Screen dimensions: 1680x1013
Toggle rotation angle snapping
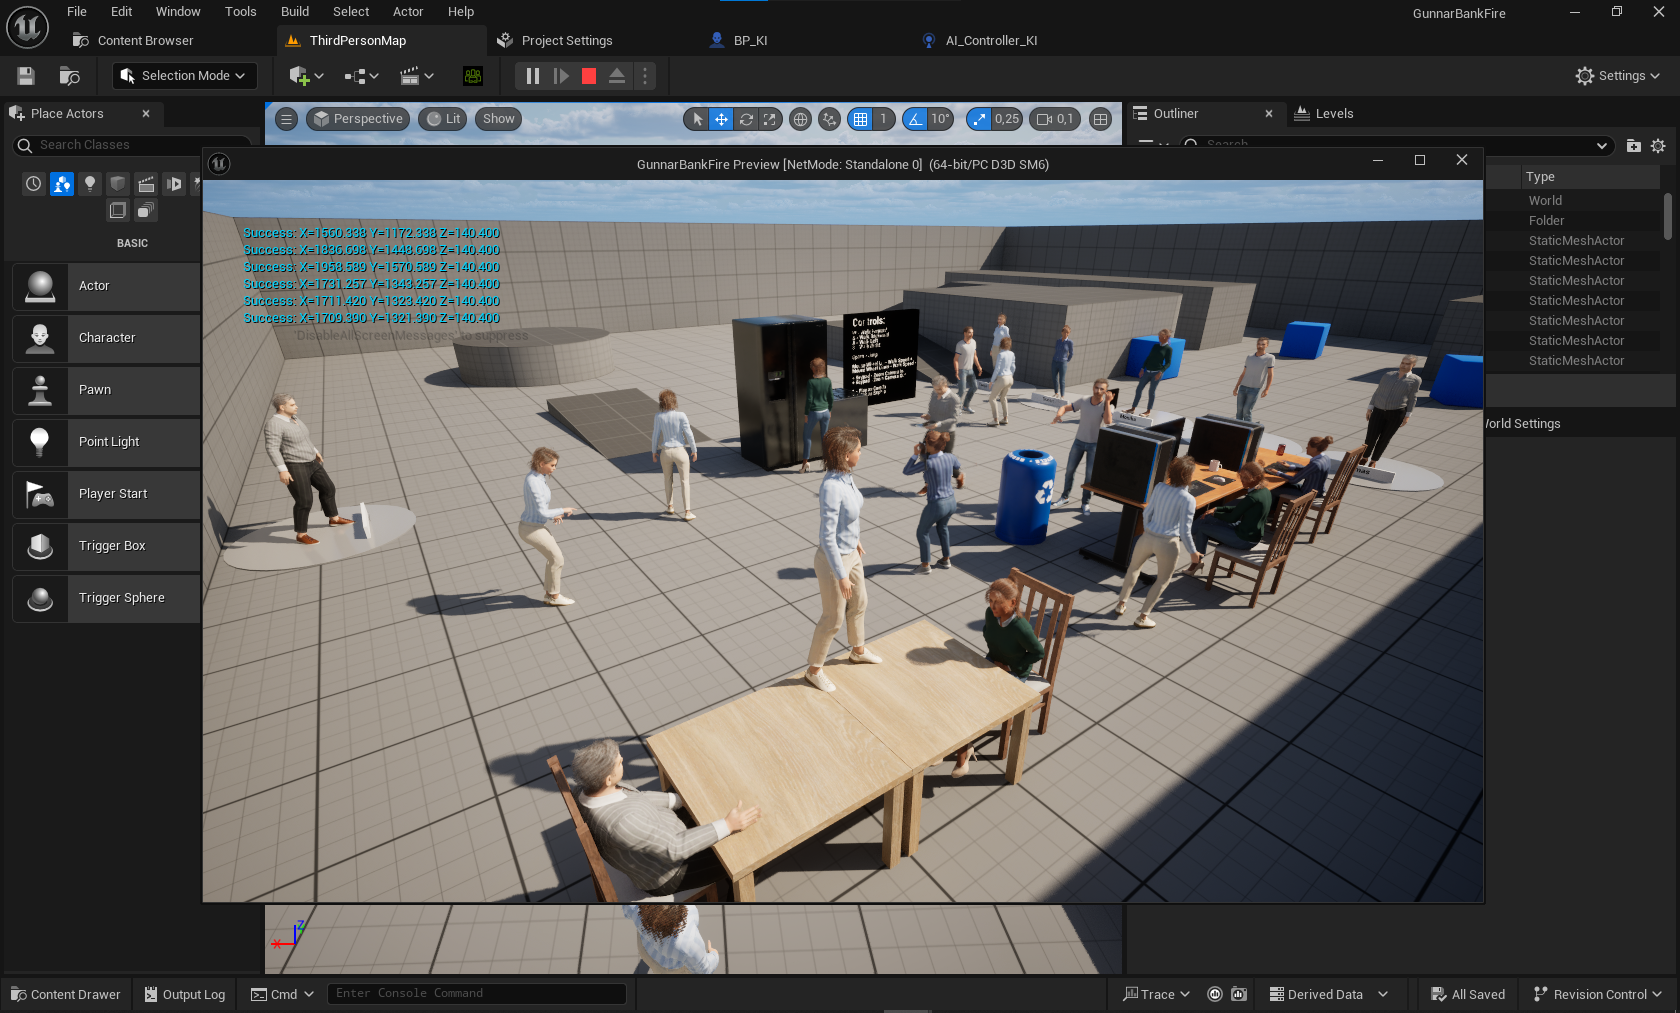(x=915, y=119)
